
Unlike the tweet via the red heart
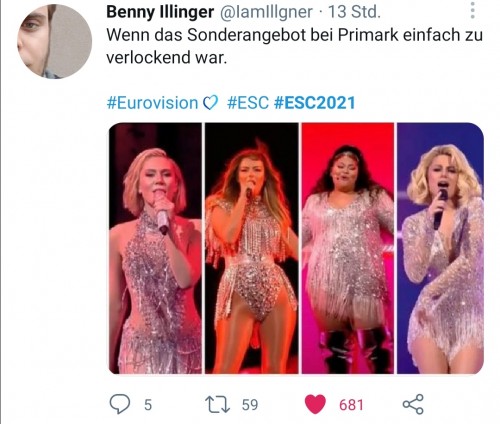point(315,404)
